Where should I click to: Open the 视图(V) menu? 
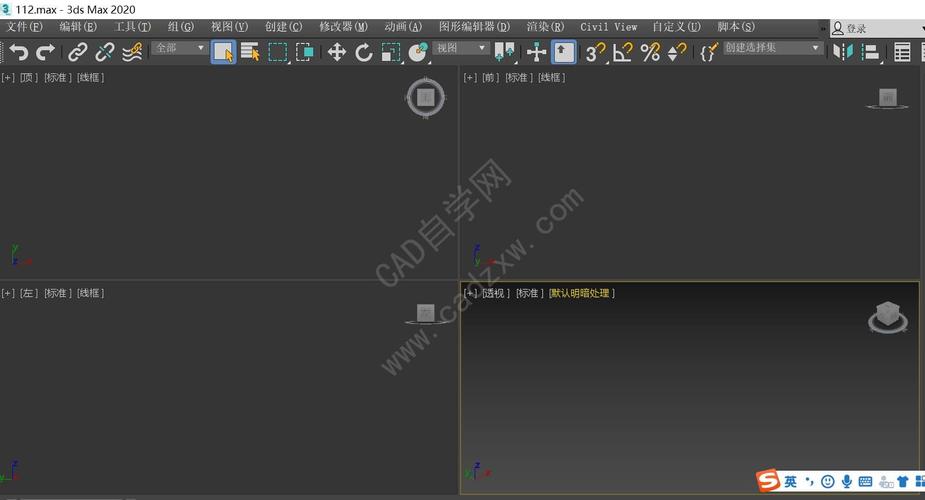tap(229, 27)
